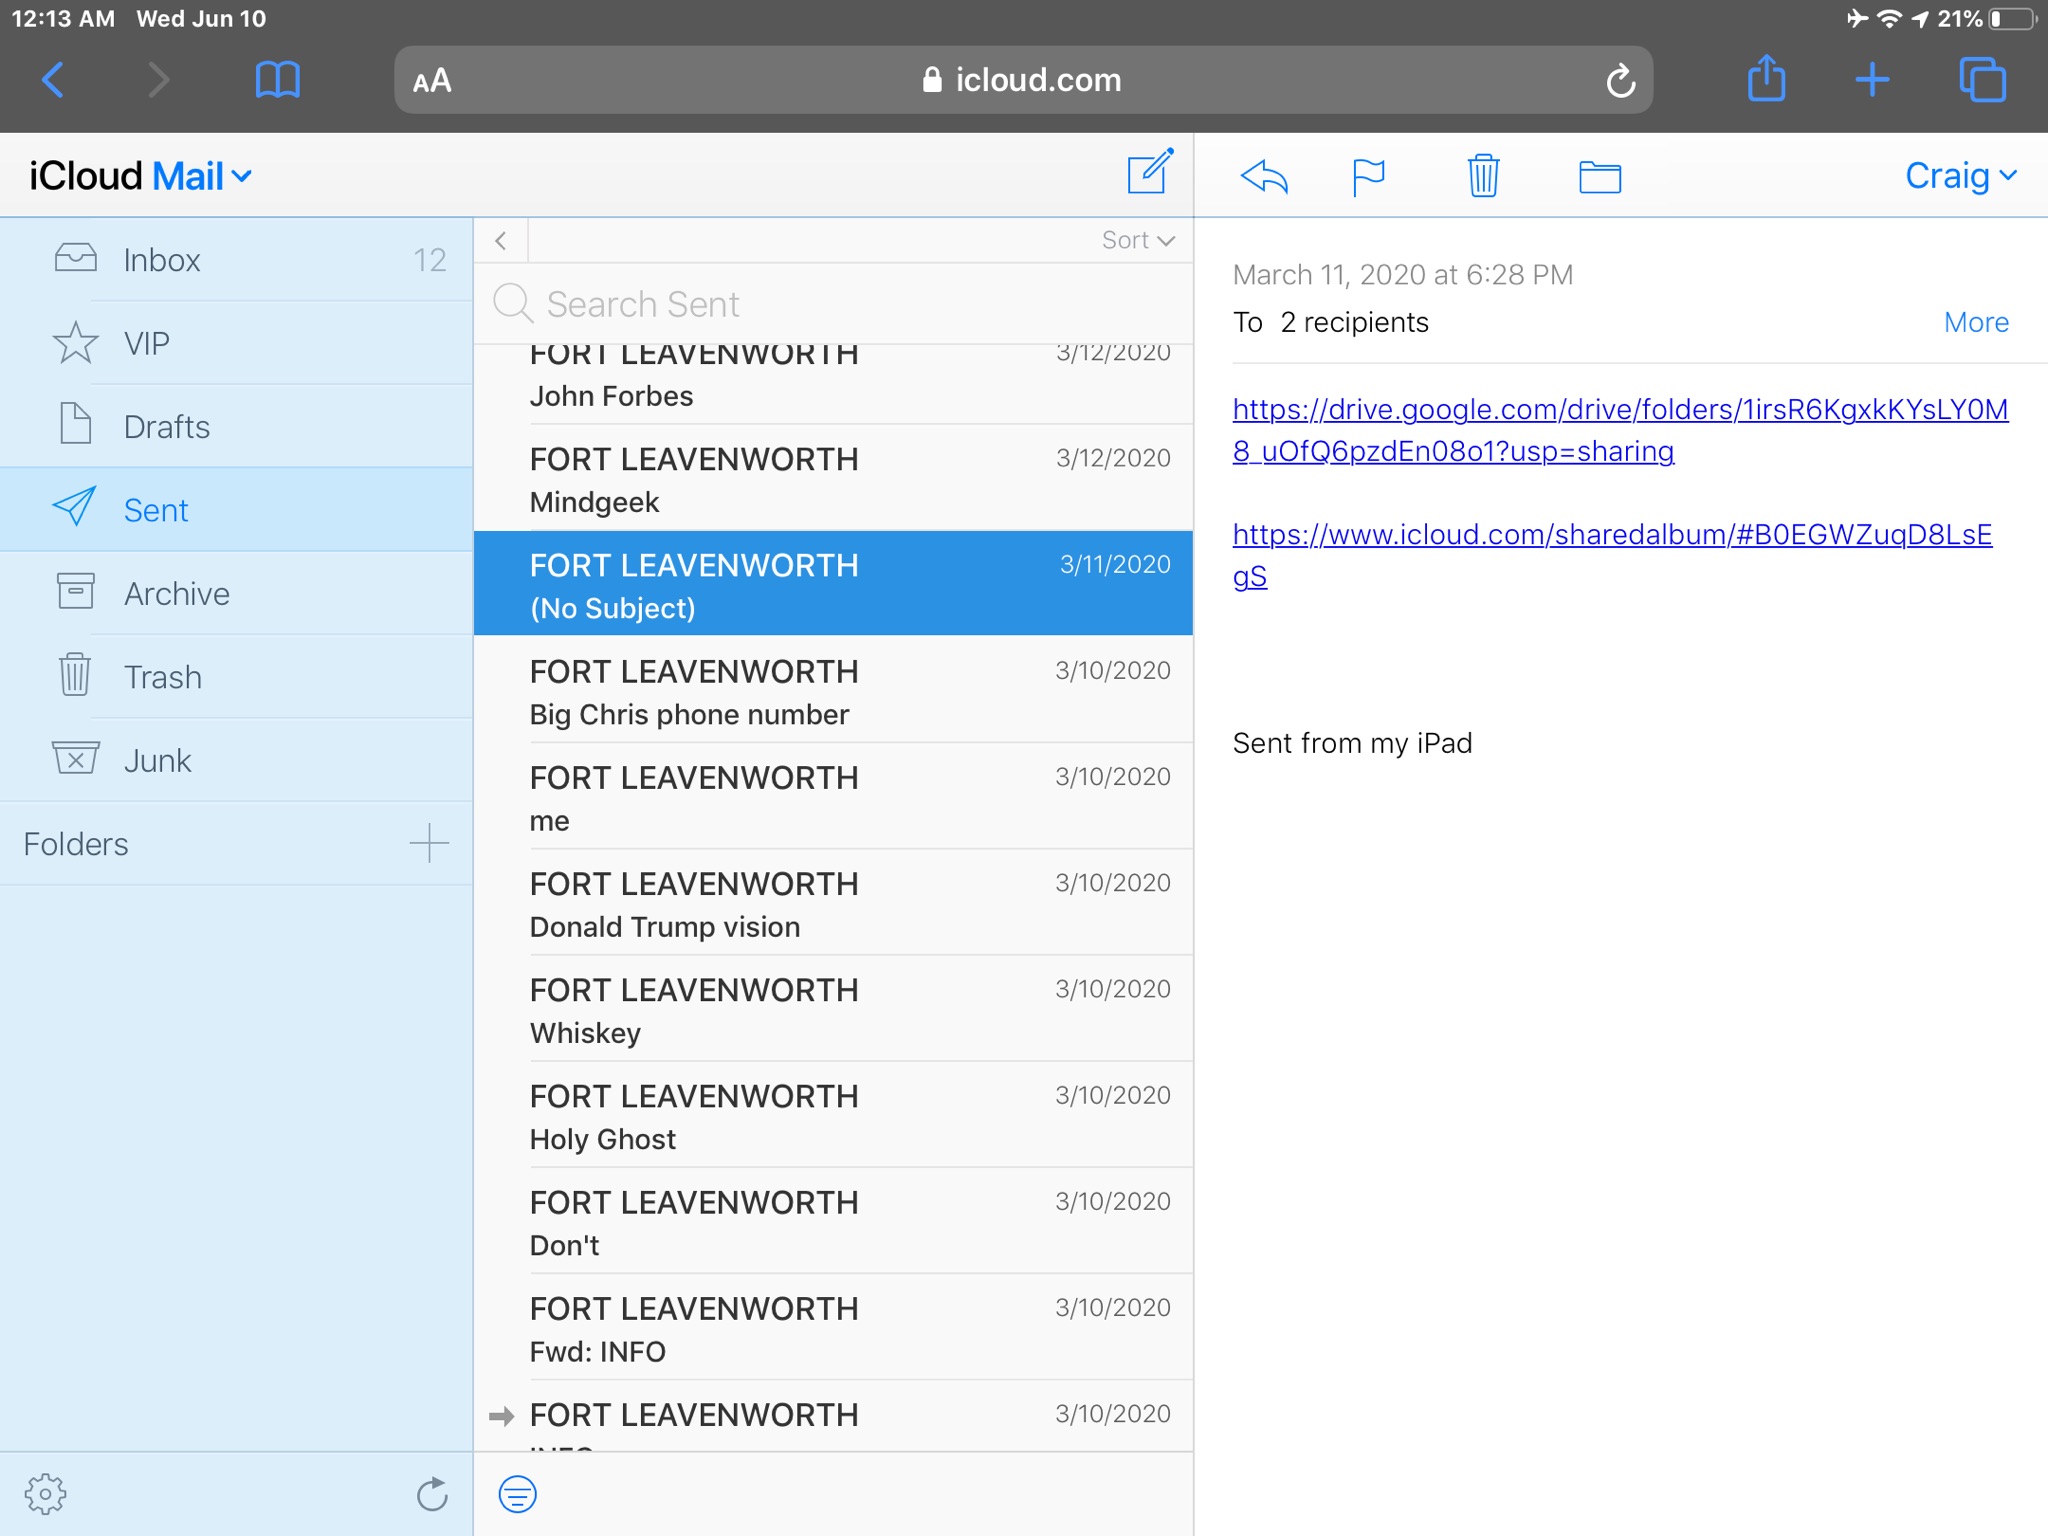This screenshot has height=1536, width=2048.
Task: Toggle the message filter icon
Action: pyautogui.click(x=518, y=1494)
